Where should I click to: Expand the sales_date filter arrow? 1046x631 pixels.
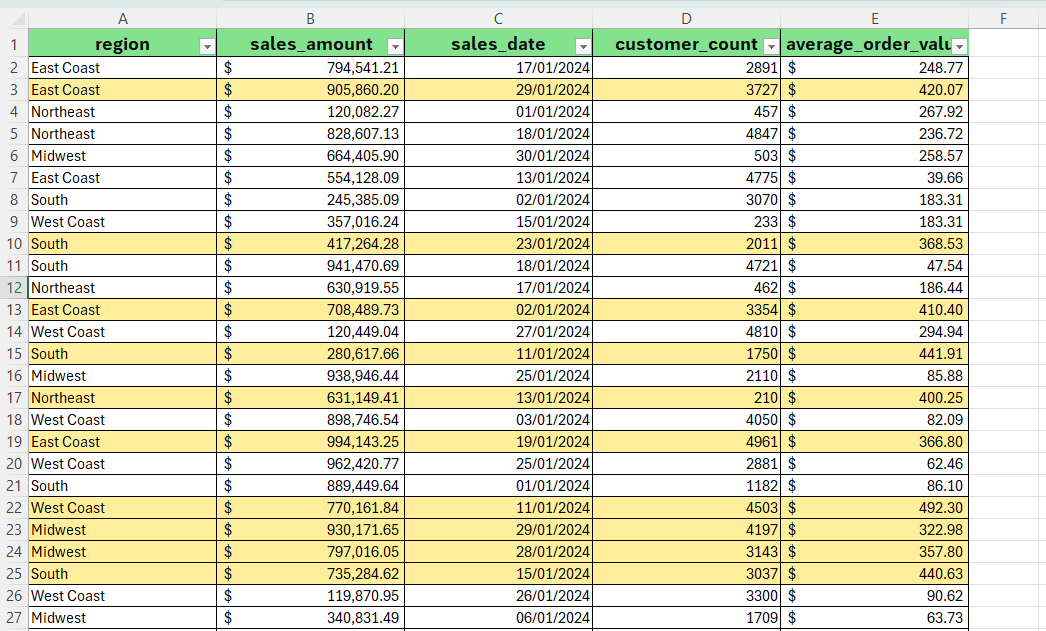pos(583,46)
